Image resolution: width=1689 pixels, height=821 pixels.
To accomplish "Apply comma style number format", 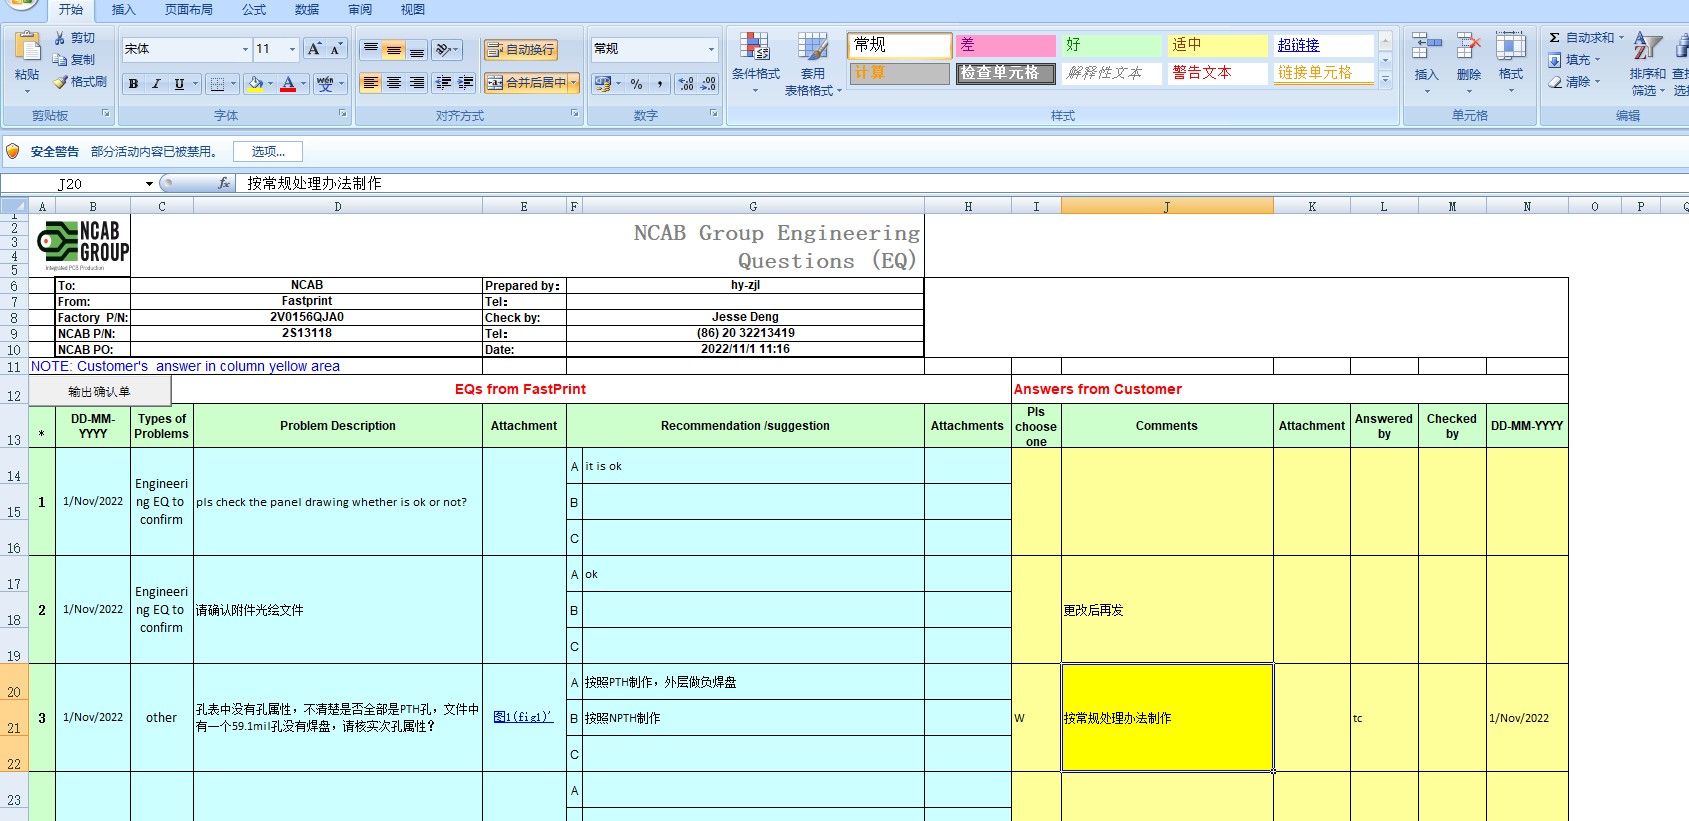I will point(660,84).
